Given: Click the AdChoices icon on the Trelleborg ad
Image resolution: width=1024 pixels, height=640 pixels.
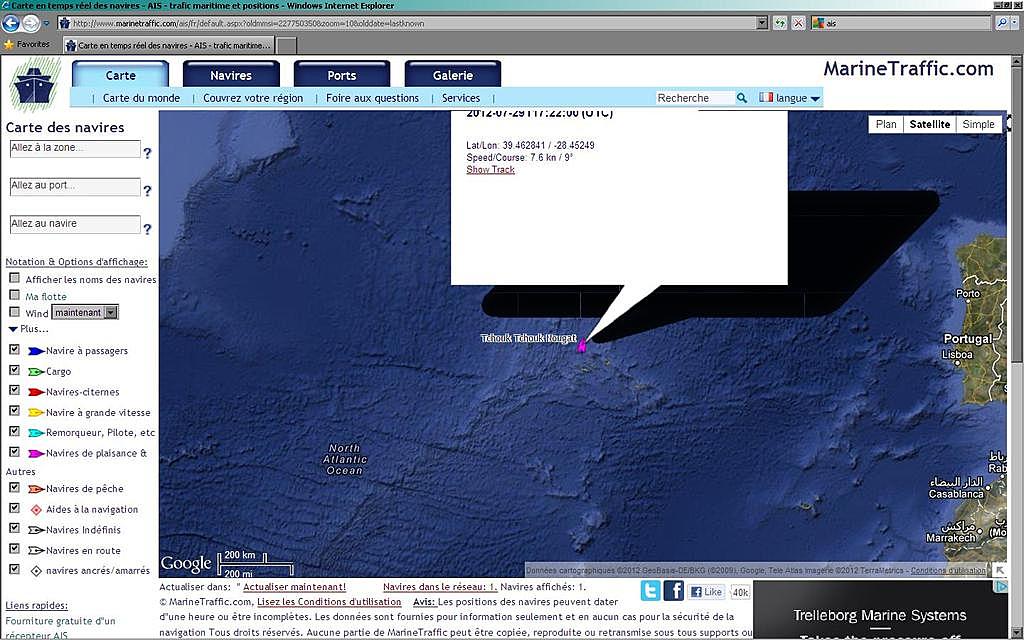Looking at the screenshot, I should [x=1002, y=587].
